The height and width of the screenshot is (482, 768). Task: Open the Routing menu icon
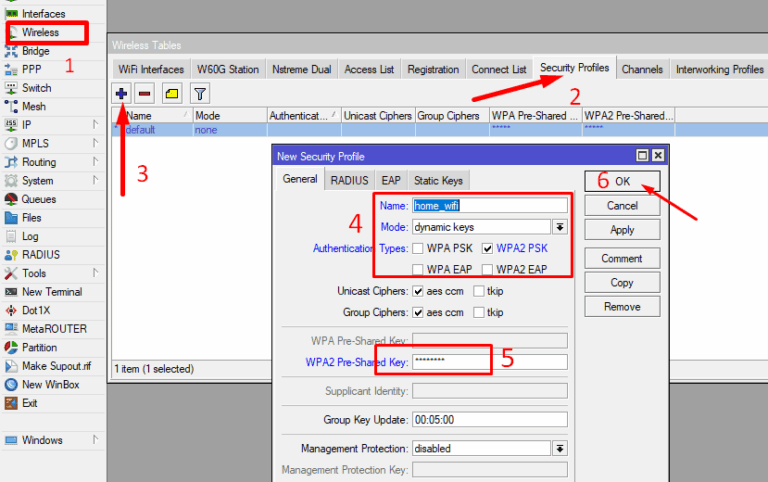coord(11,162)
